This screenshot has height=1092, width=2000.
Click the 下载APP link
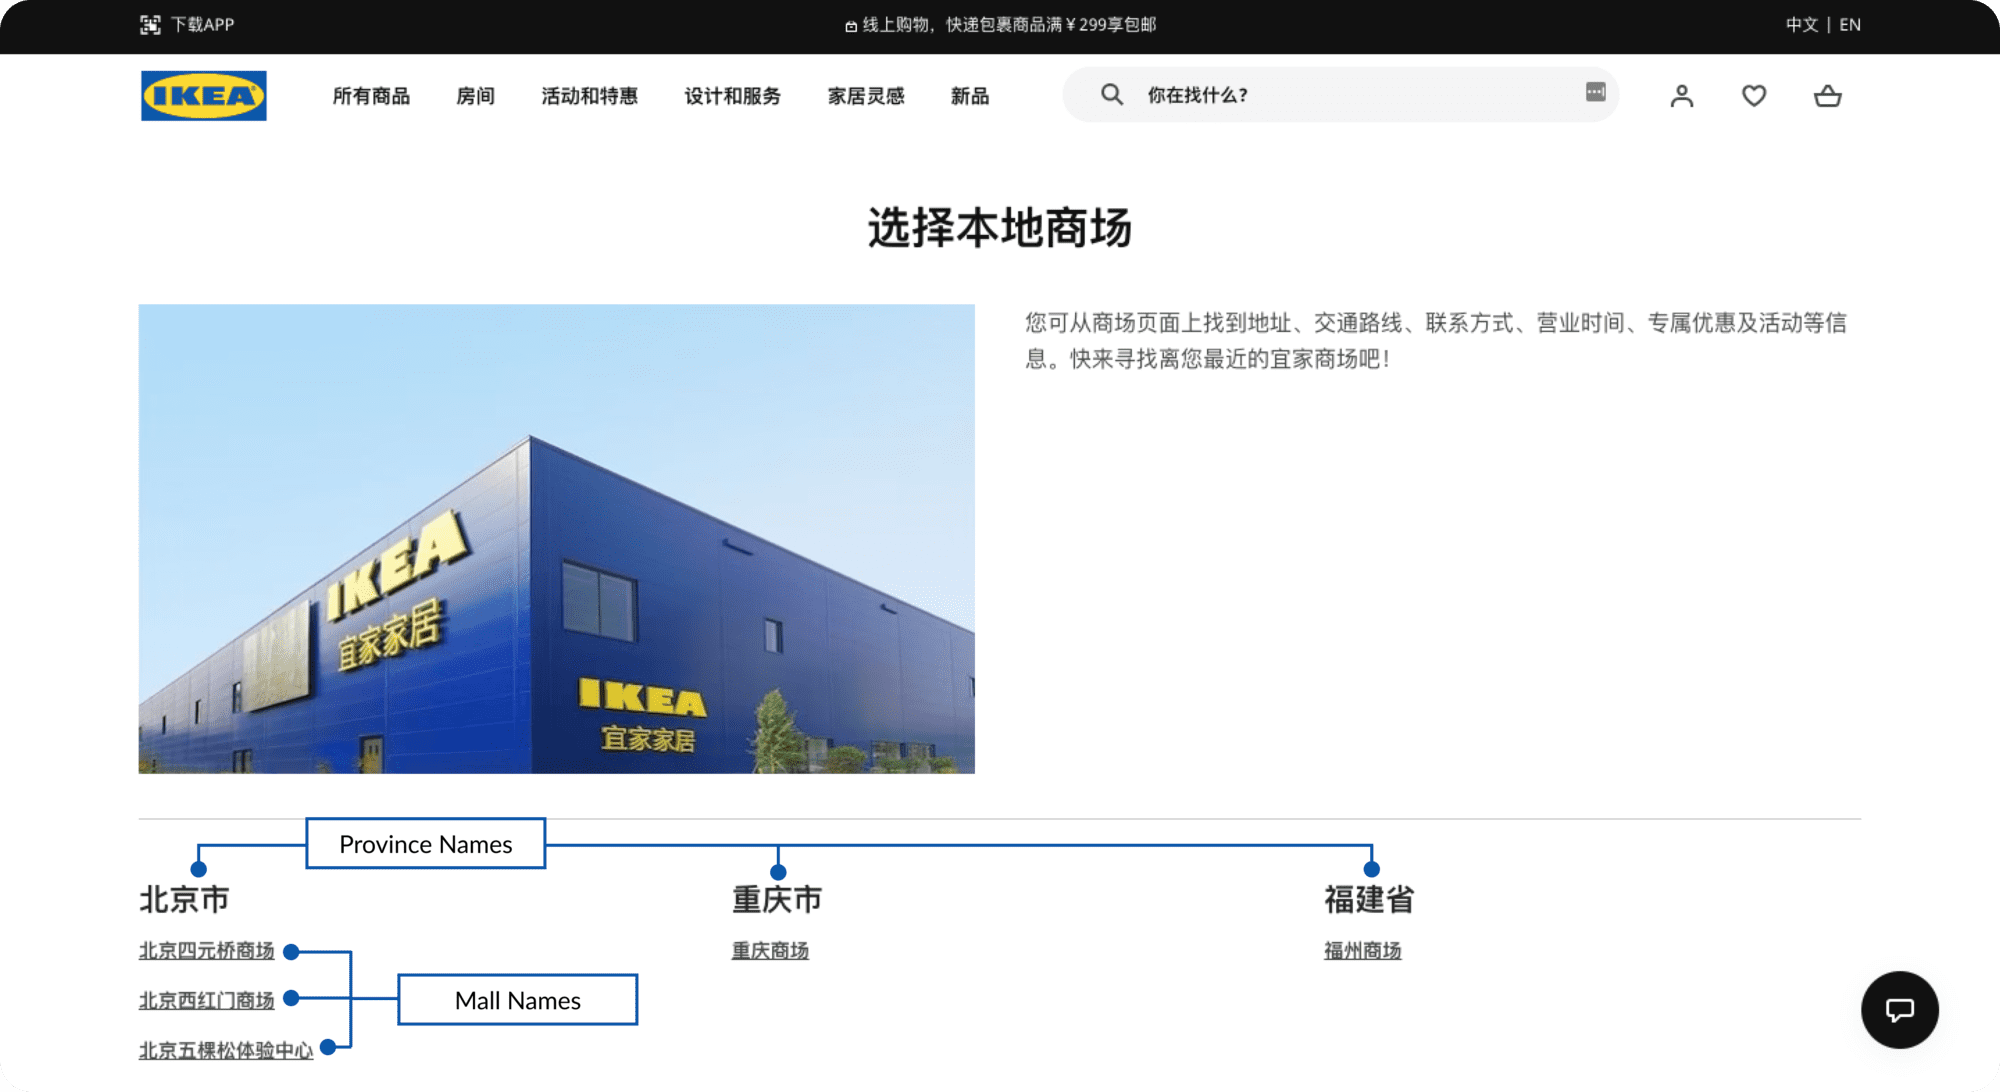click(x=202, y=25)
